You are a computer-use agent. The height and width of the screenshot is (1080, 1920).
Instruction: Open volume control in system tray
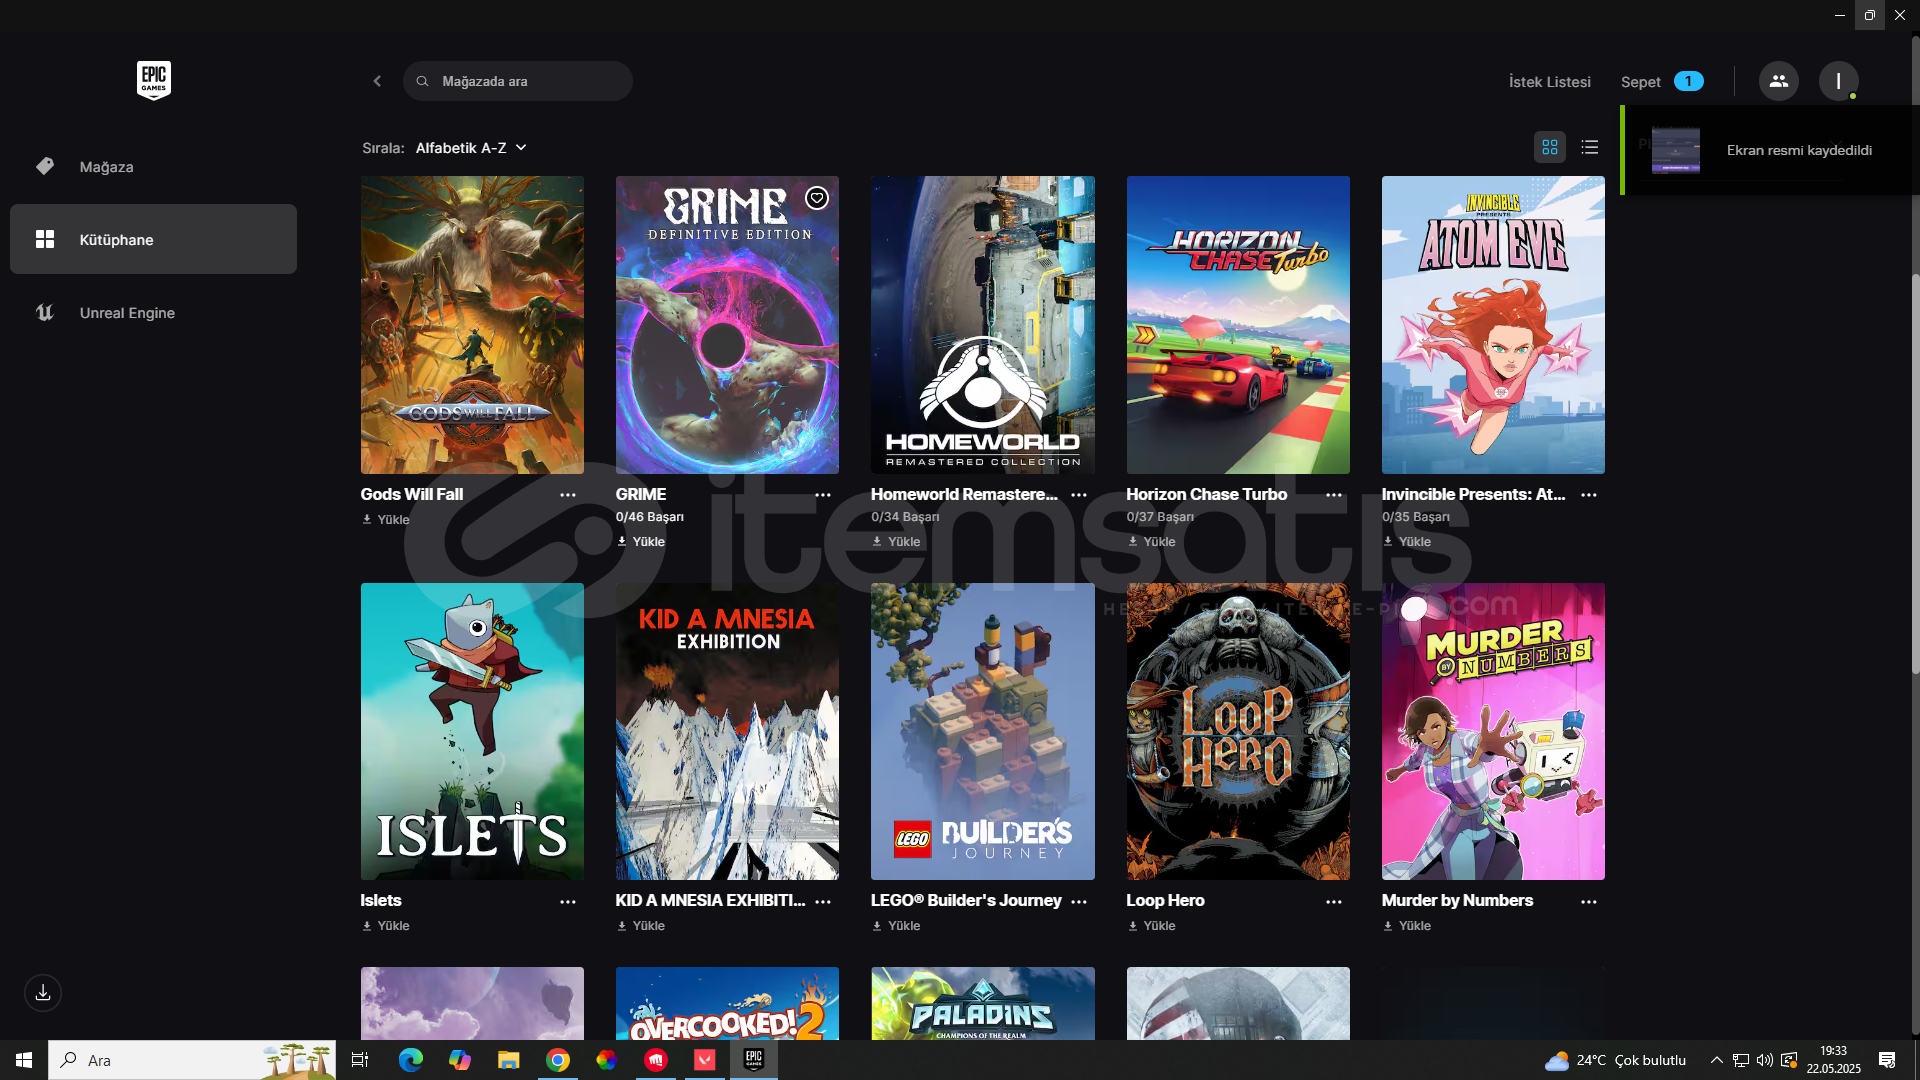point(1765,1060)
